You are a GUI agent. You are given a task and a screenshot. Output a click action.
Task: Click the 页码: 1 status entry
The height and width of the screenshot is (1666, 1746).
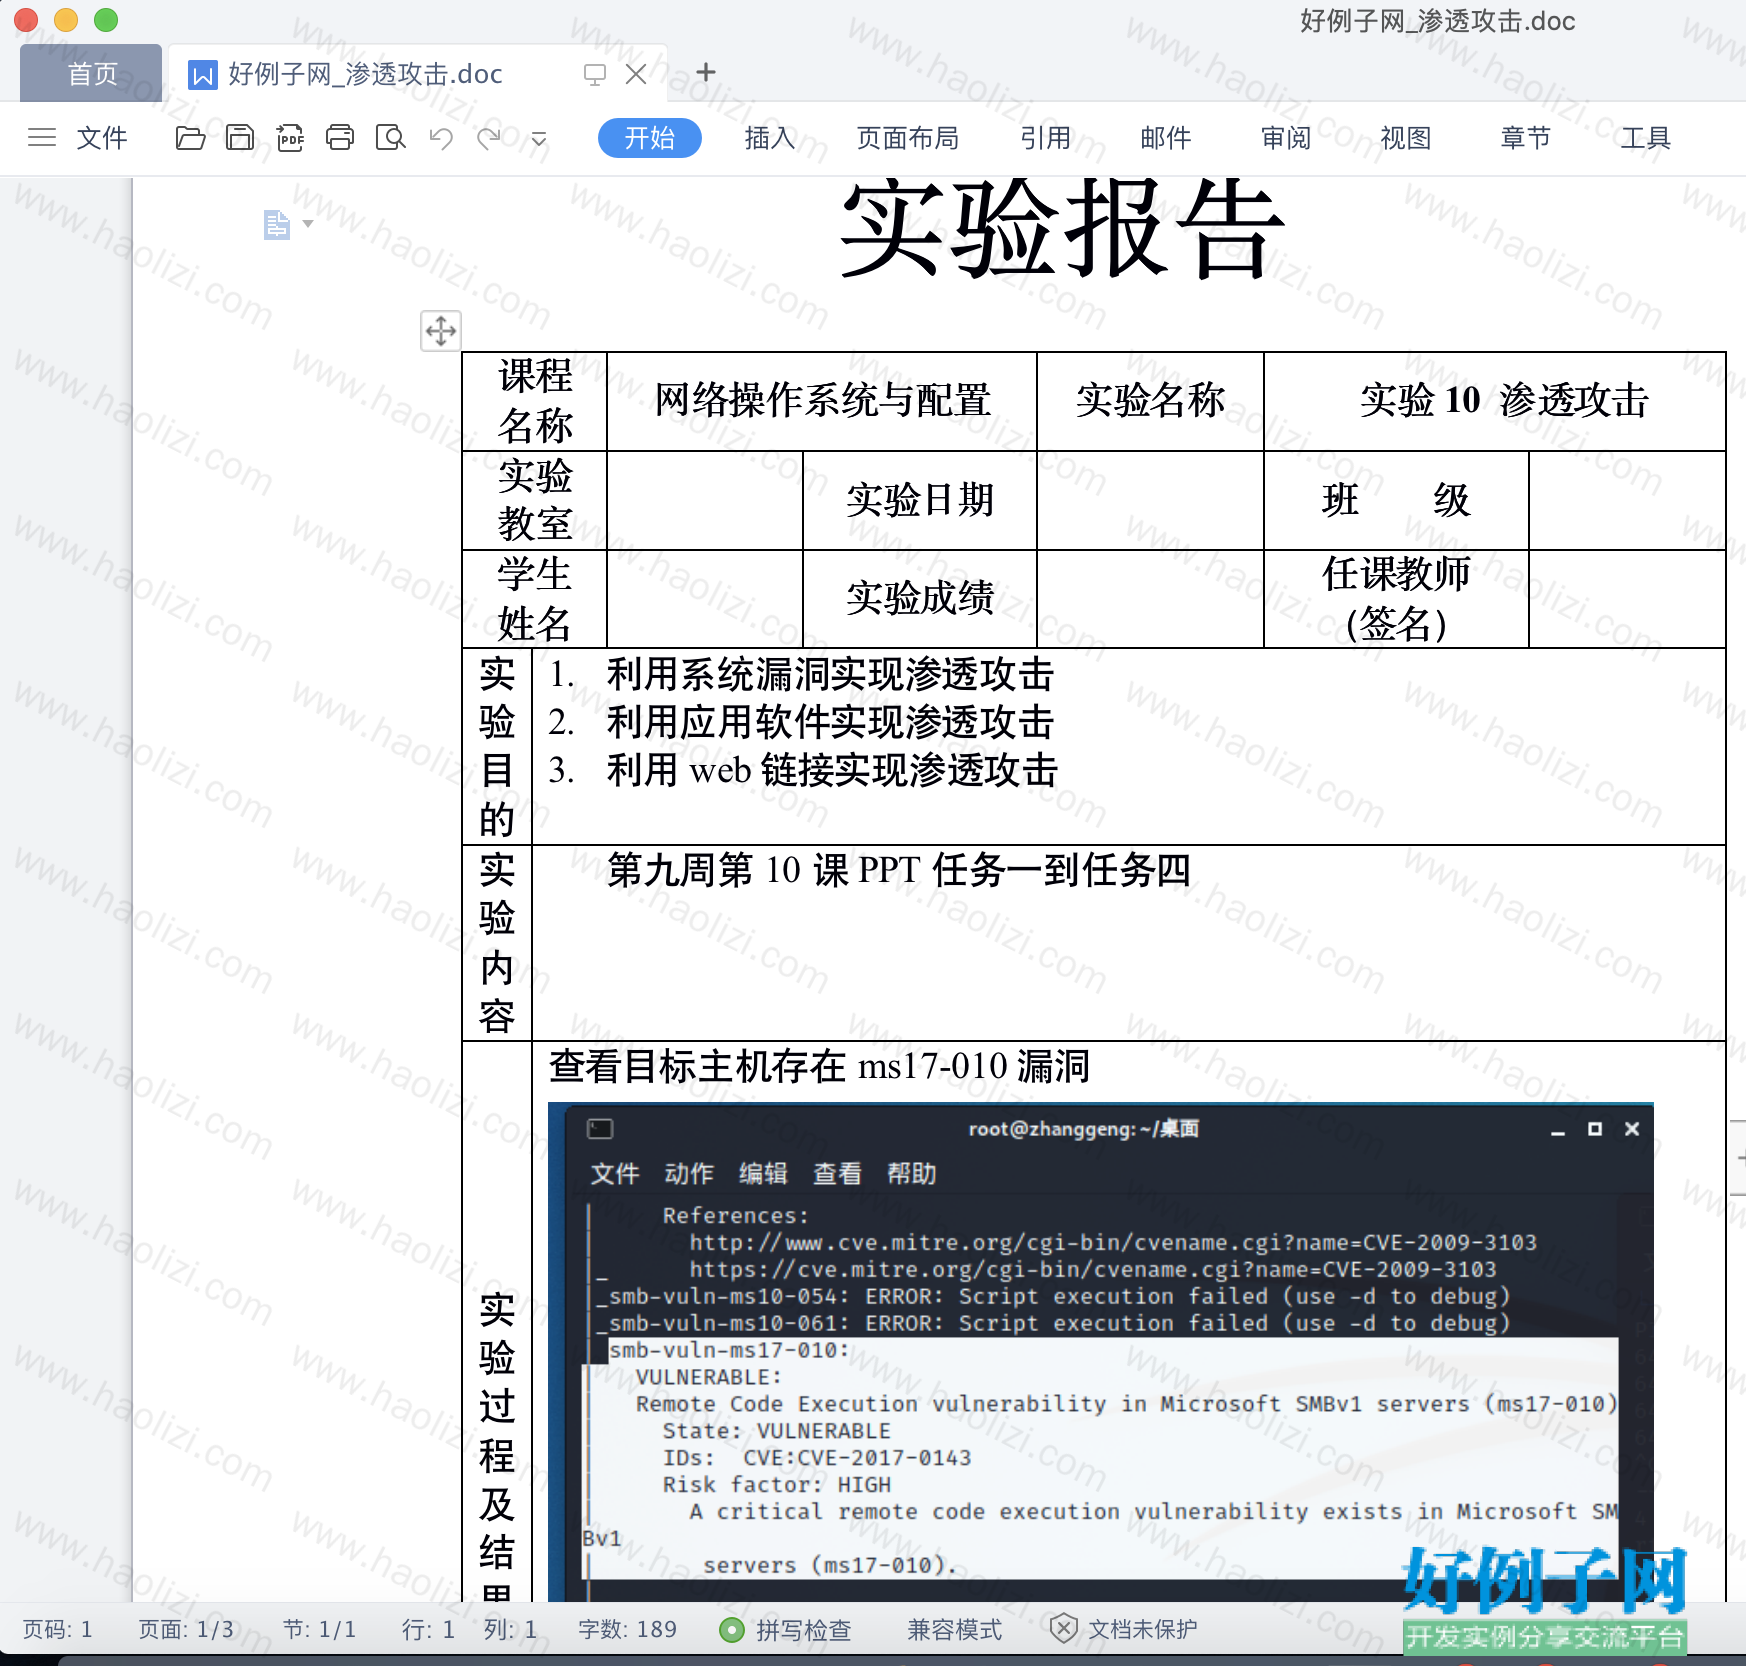58,1630
